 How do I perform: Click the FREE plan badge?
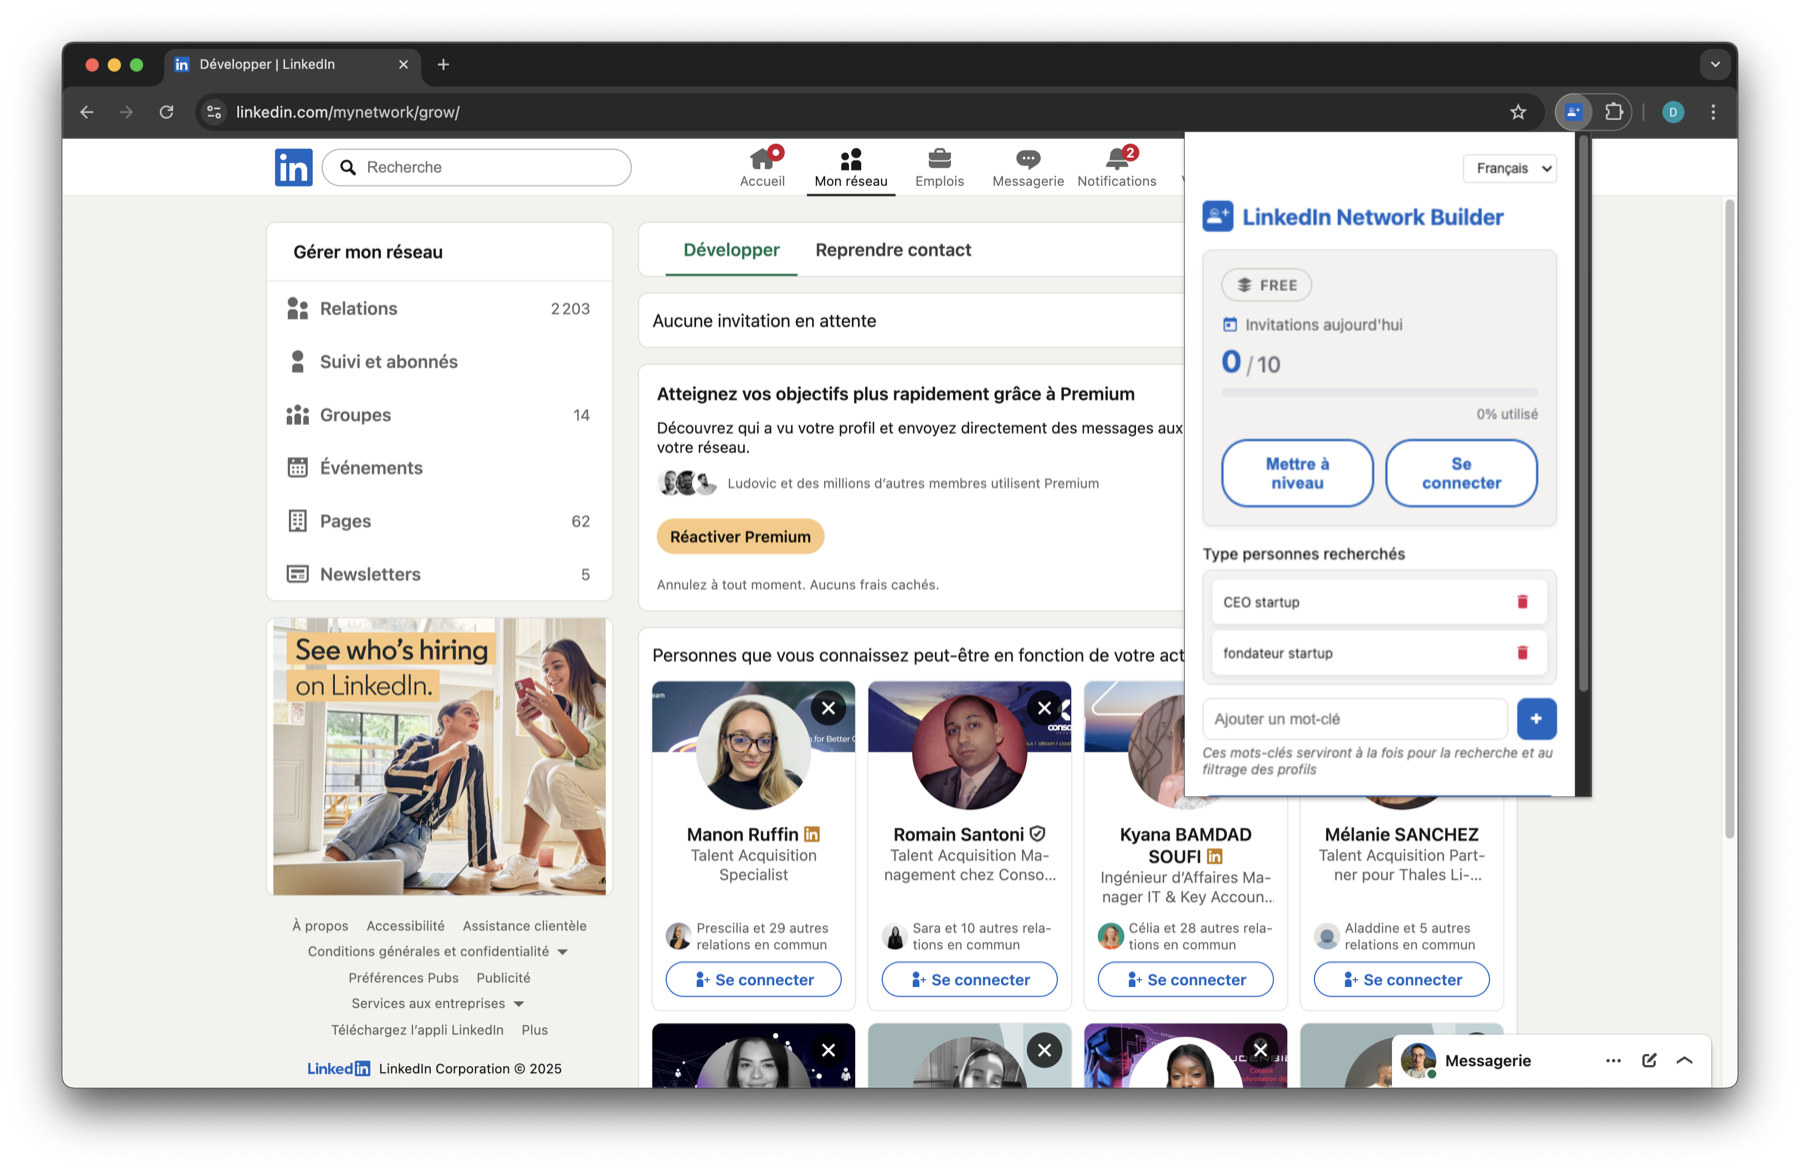tap(1266, 285)
